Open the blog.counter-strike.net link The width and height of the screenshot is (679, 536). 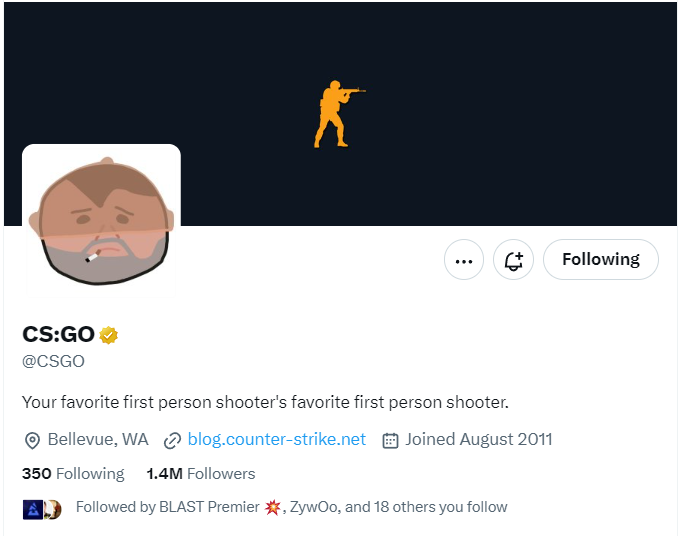click(277, 439)
